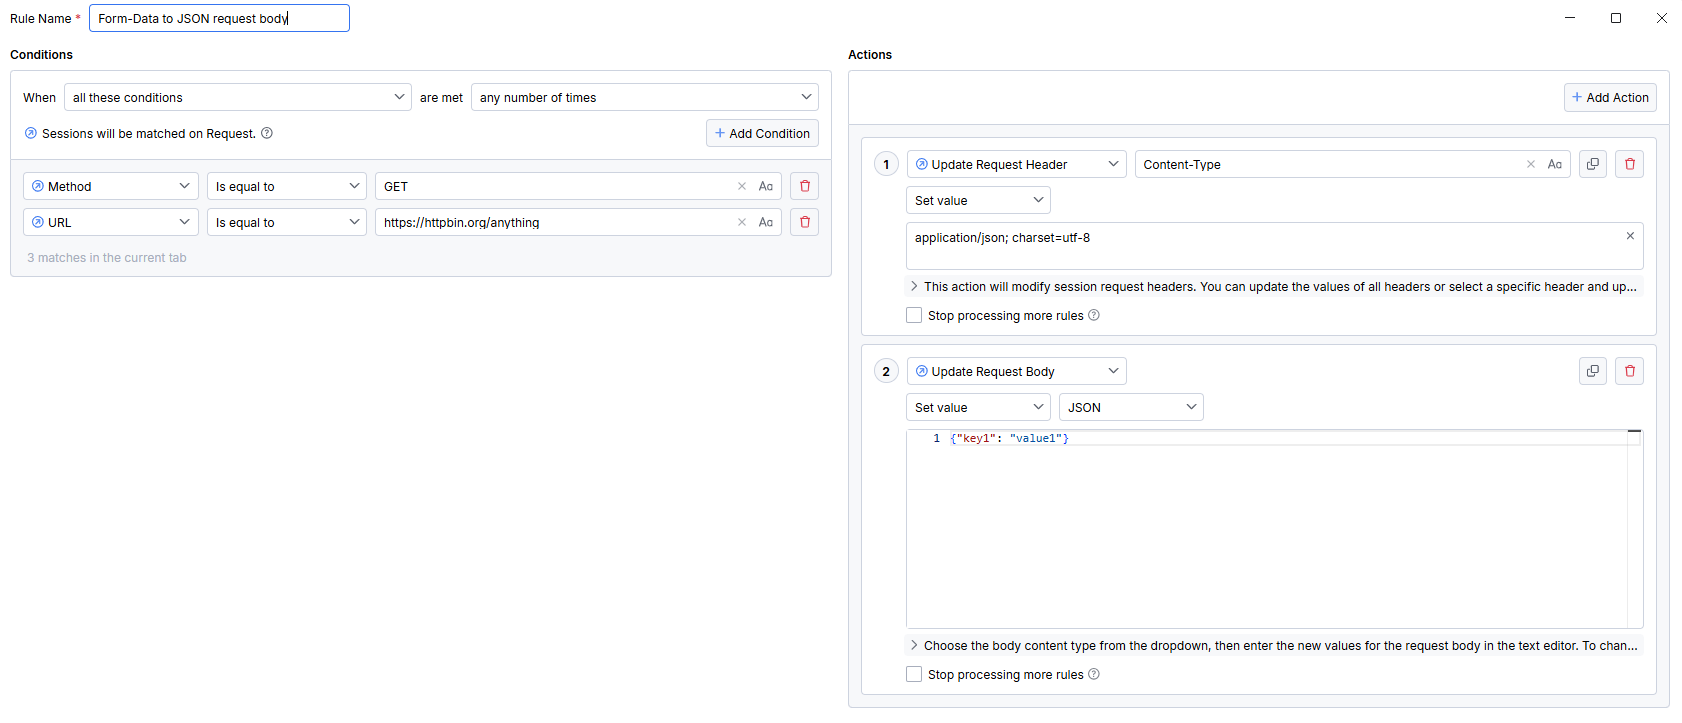Delete the Method condition row
1682x723 pixels.
coord(805,186)
